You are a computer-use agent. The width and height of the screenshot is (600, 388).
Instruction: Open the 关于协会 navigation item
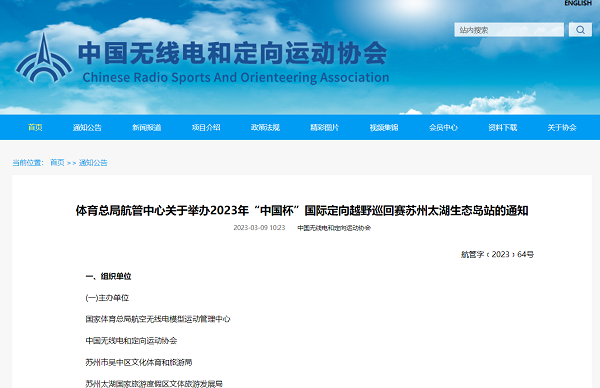pos(562,127)
